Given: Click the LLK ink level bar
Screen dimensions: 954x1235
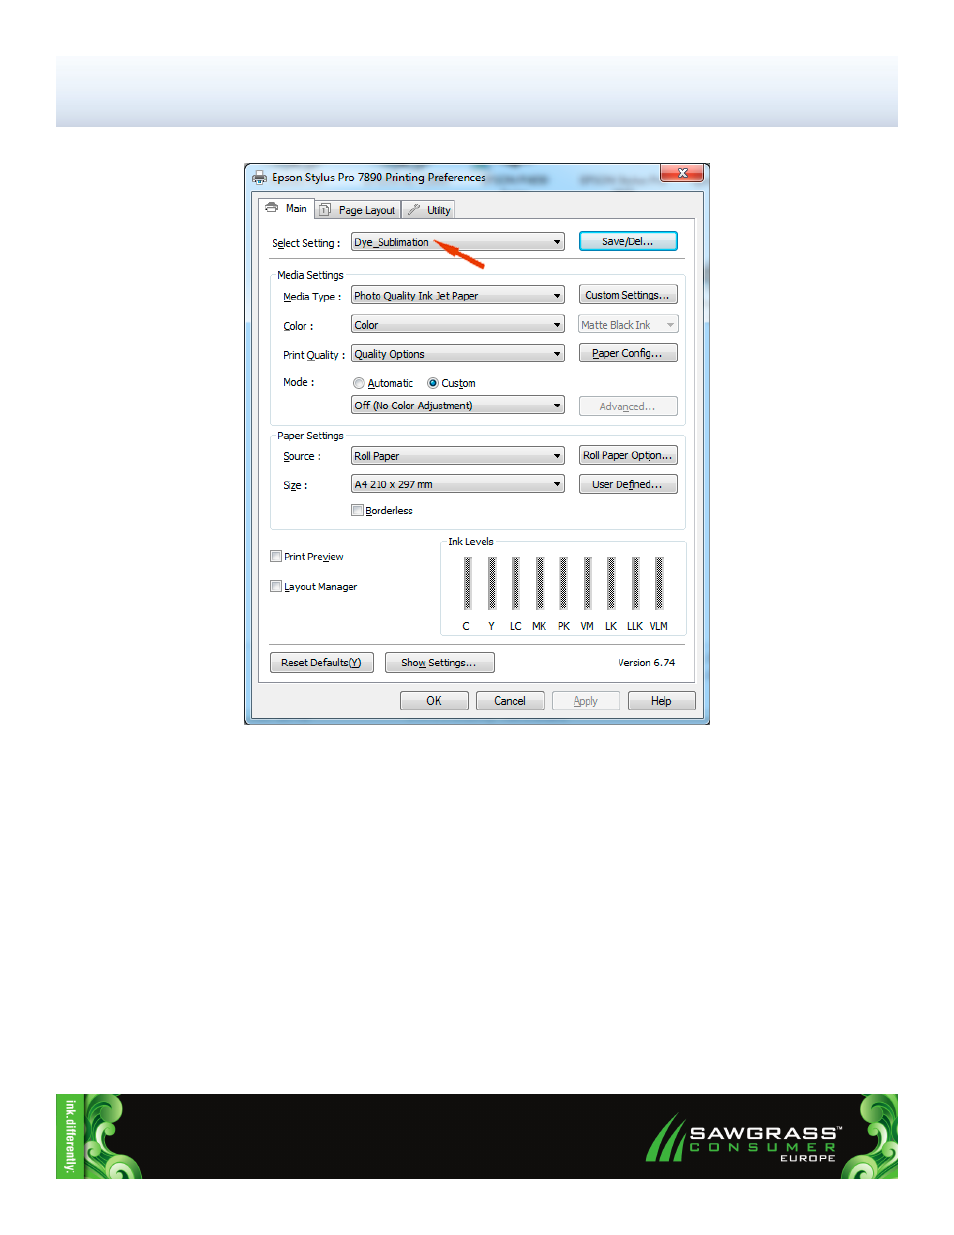Looking at the screenshot, I should (636, 583).
